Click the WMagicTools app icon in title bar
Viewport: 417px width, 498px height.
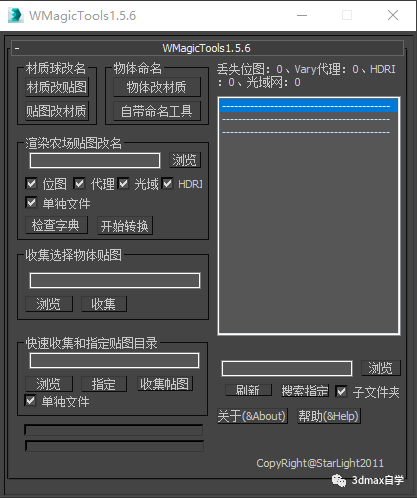point(15,15)
